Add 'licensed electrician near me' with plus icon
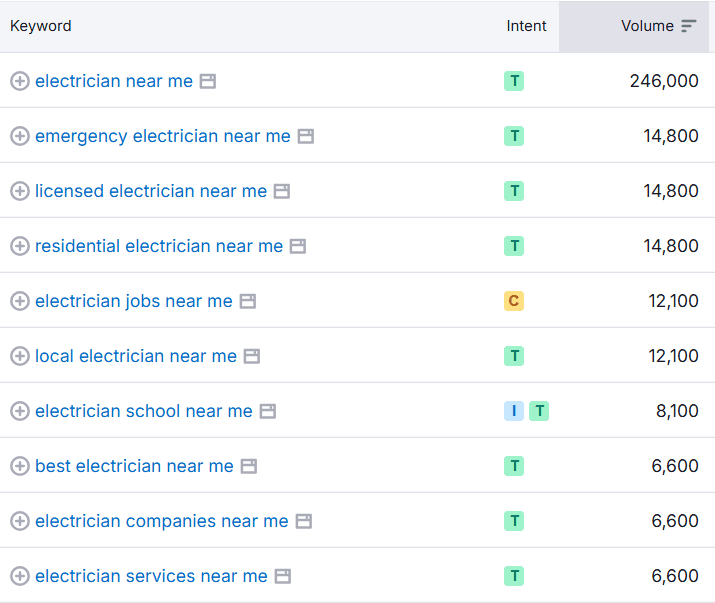 click(x=20, y=191)
